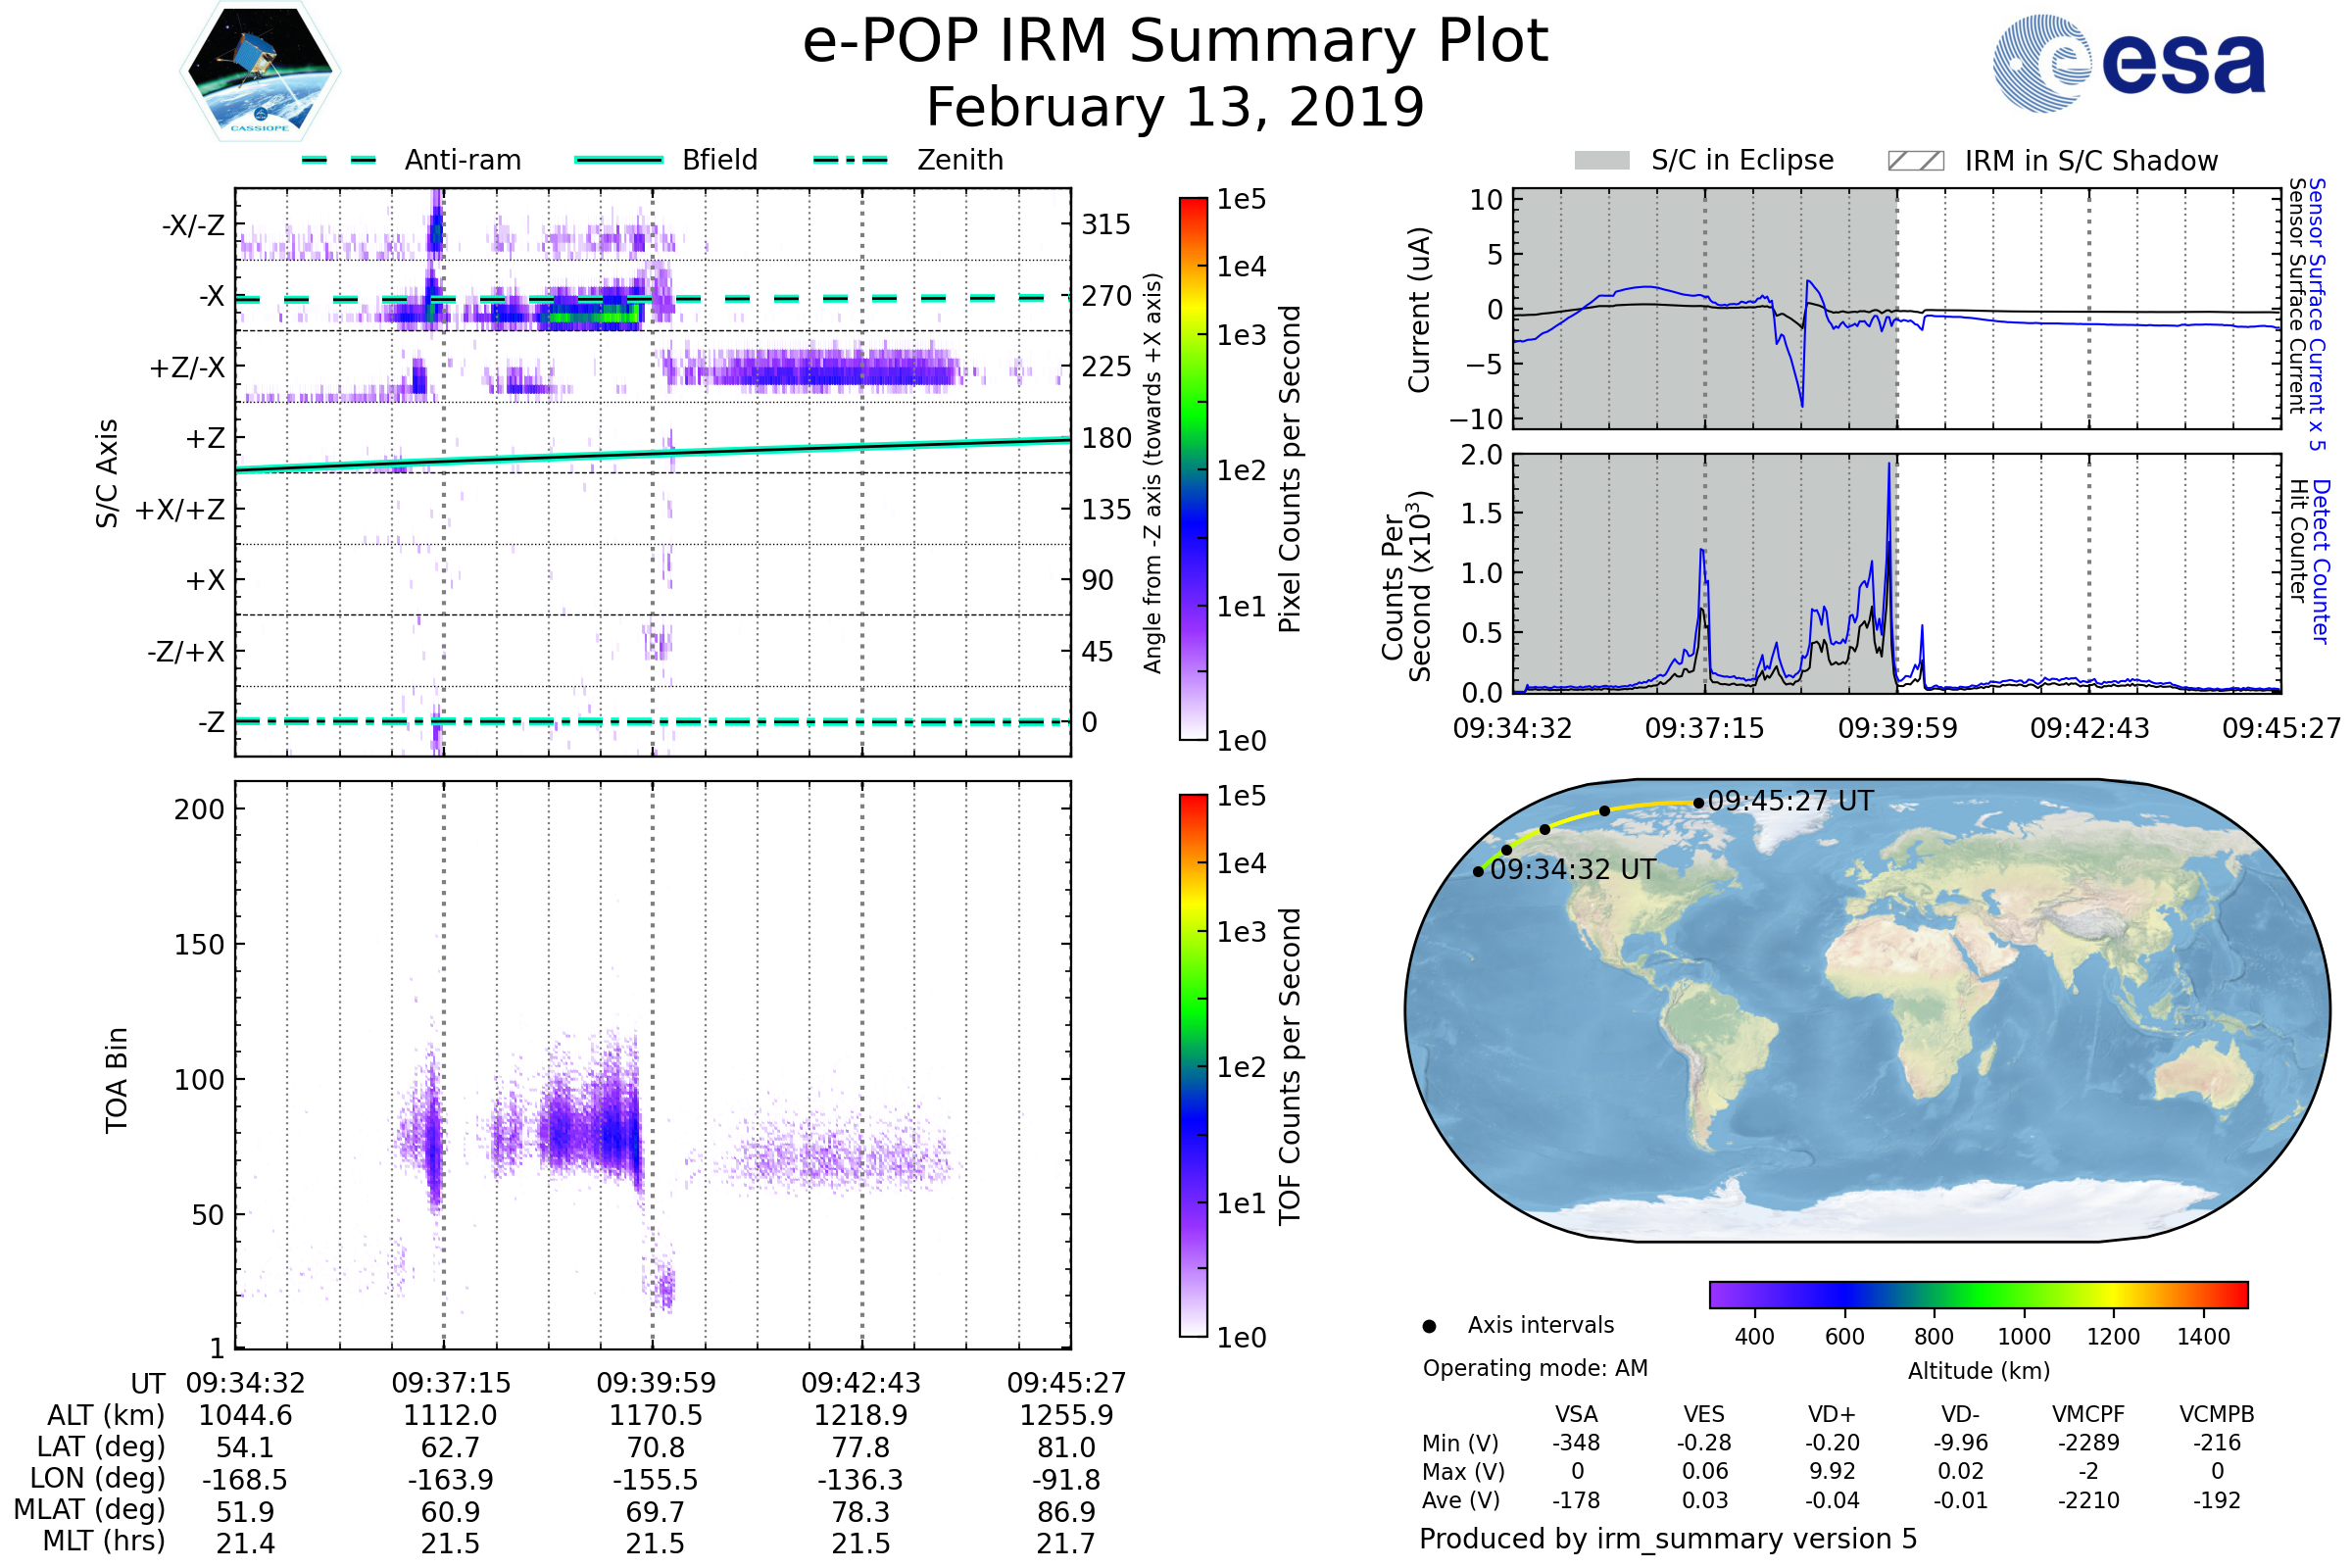This screenshot has width=2352, height=1568.
Task: Click the TOF Counts per Second colorbar
Action: (x=1193, y=1065)
